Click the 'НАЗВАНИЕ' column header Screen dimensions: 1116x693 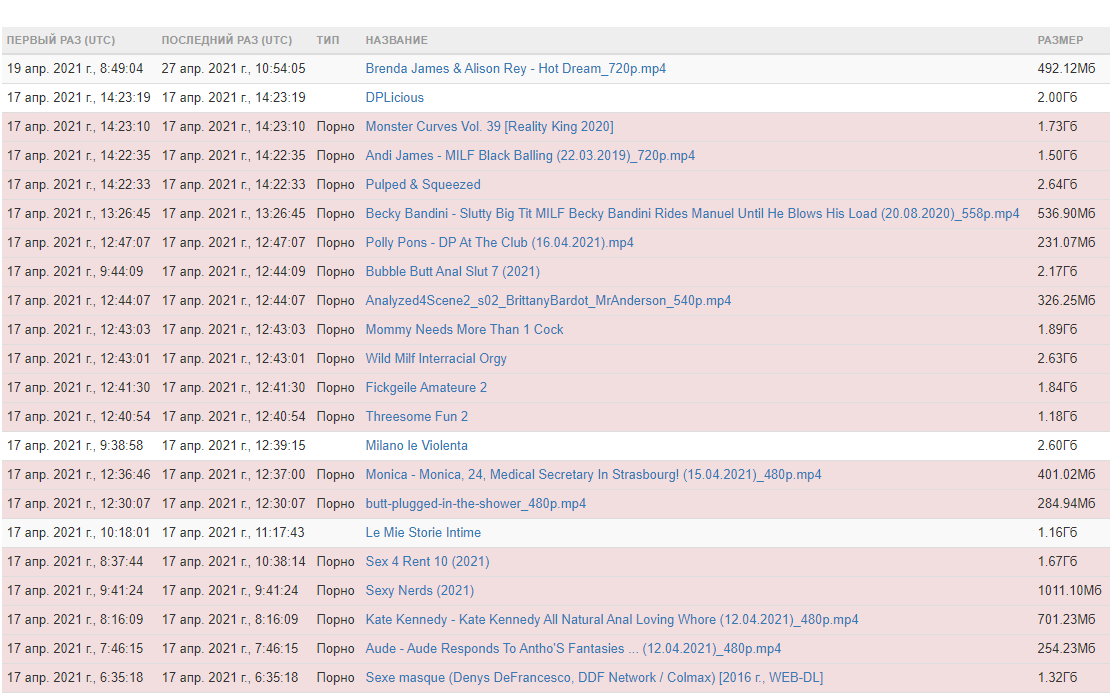396,40
